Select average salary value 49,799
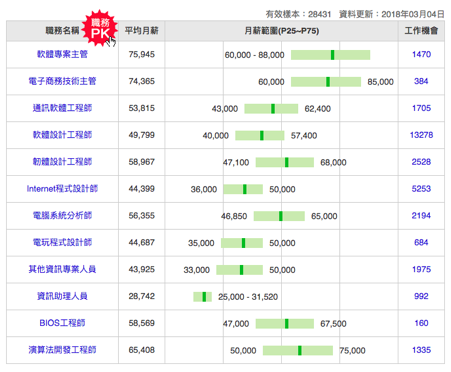This screenshot has height=372, width=451. coord(142,135)
